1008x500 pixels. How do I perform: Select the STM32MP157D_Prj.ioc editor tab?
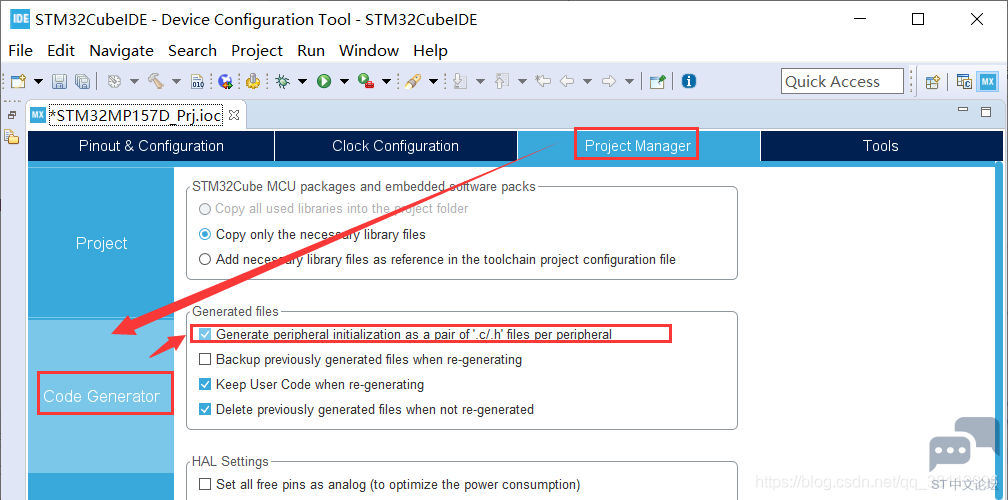click(x=135, y=116)
